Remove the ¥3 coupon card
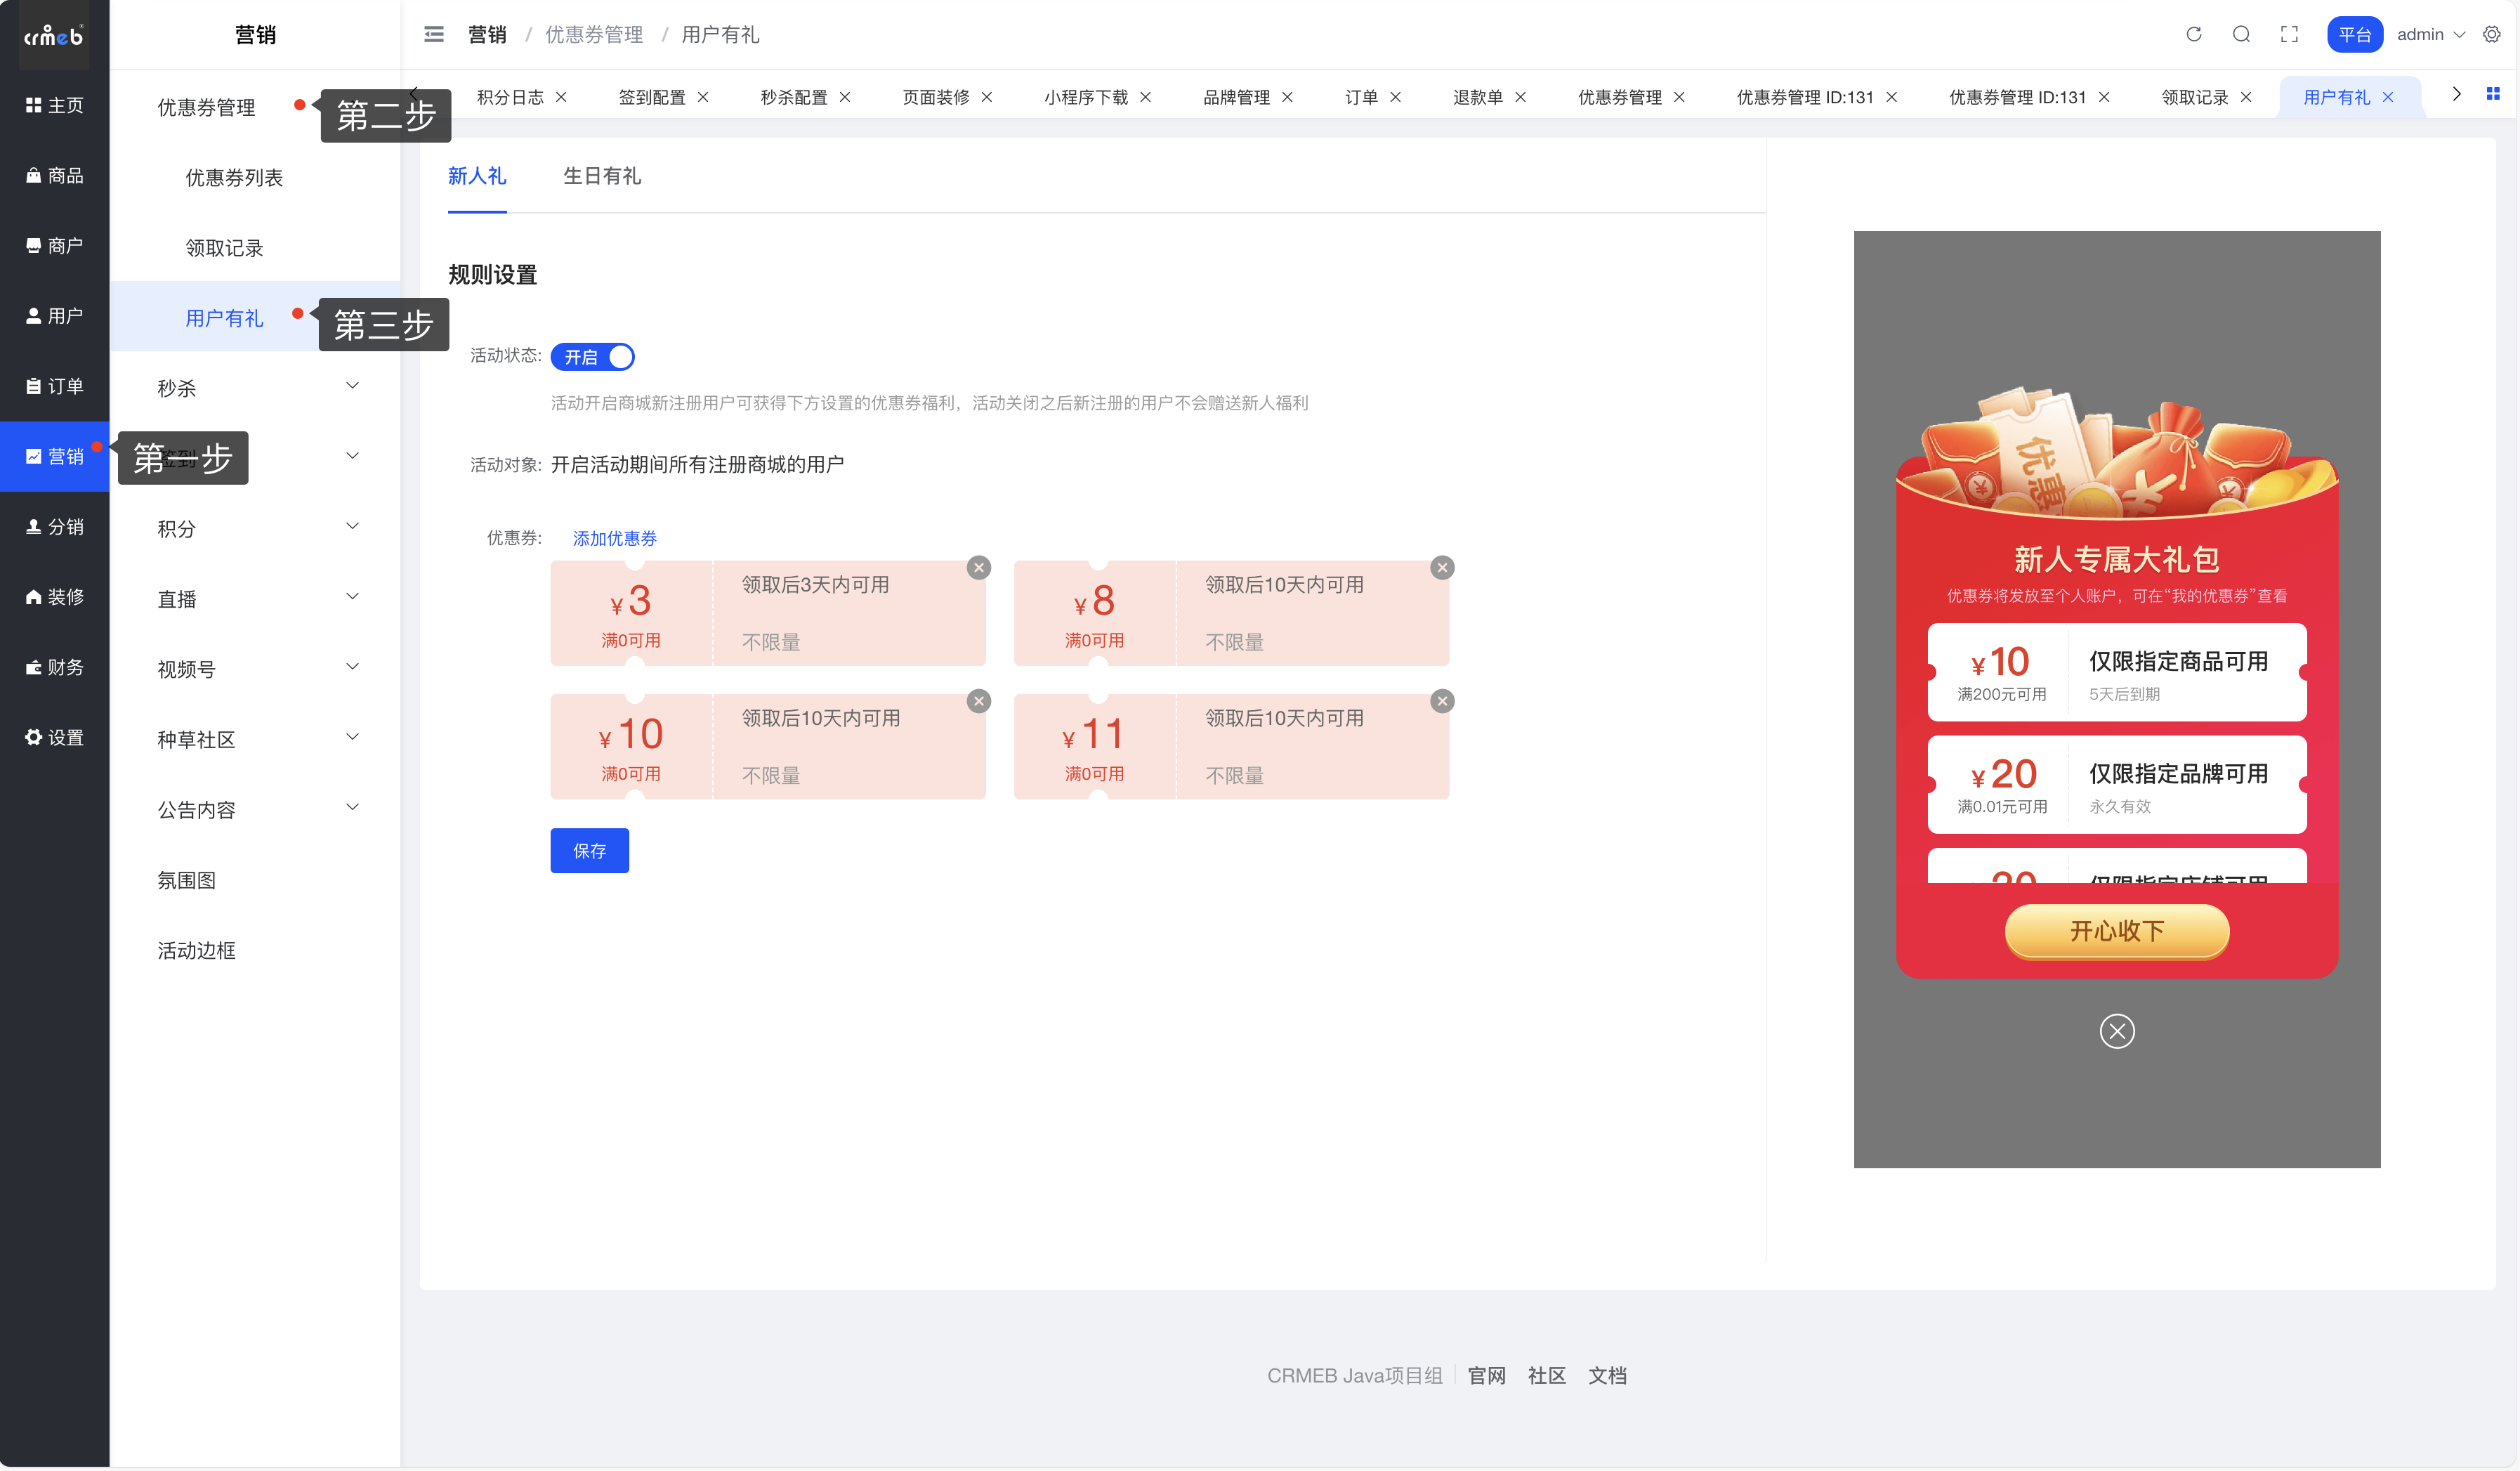 [978, 568]
